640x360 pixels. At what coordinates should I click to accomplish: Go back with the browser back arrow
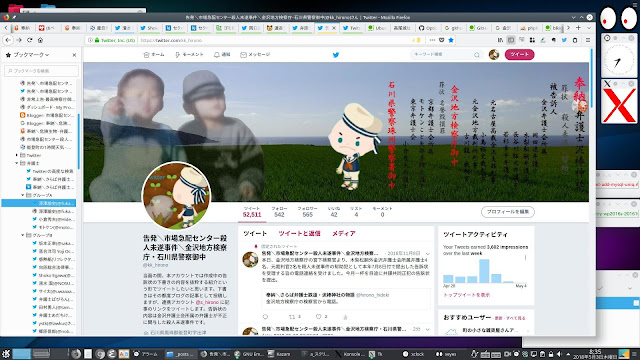(x=9, y=40)
